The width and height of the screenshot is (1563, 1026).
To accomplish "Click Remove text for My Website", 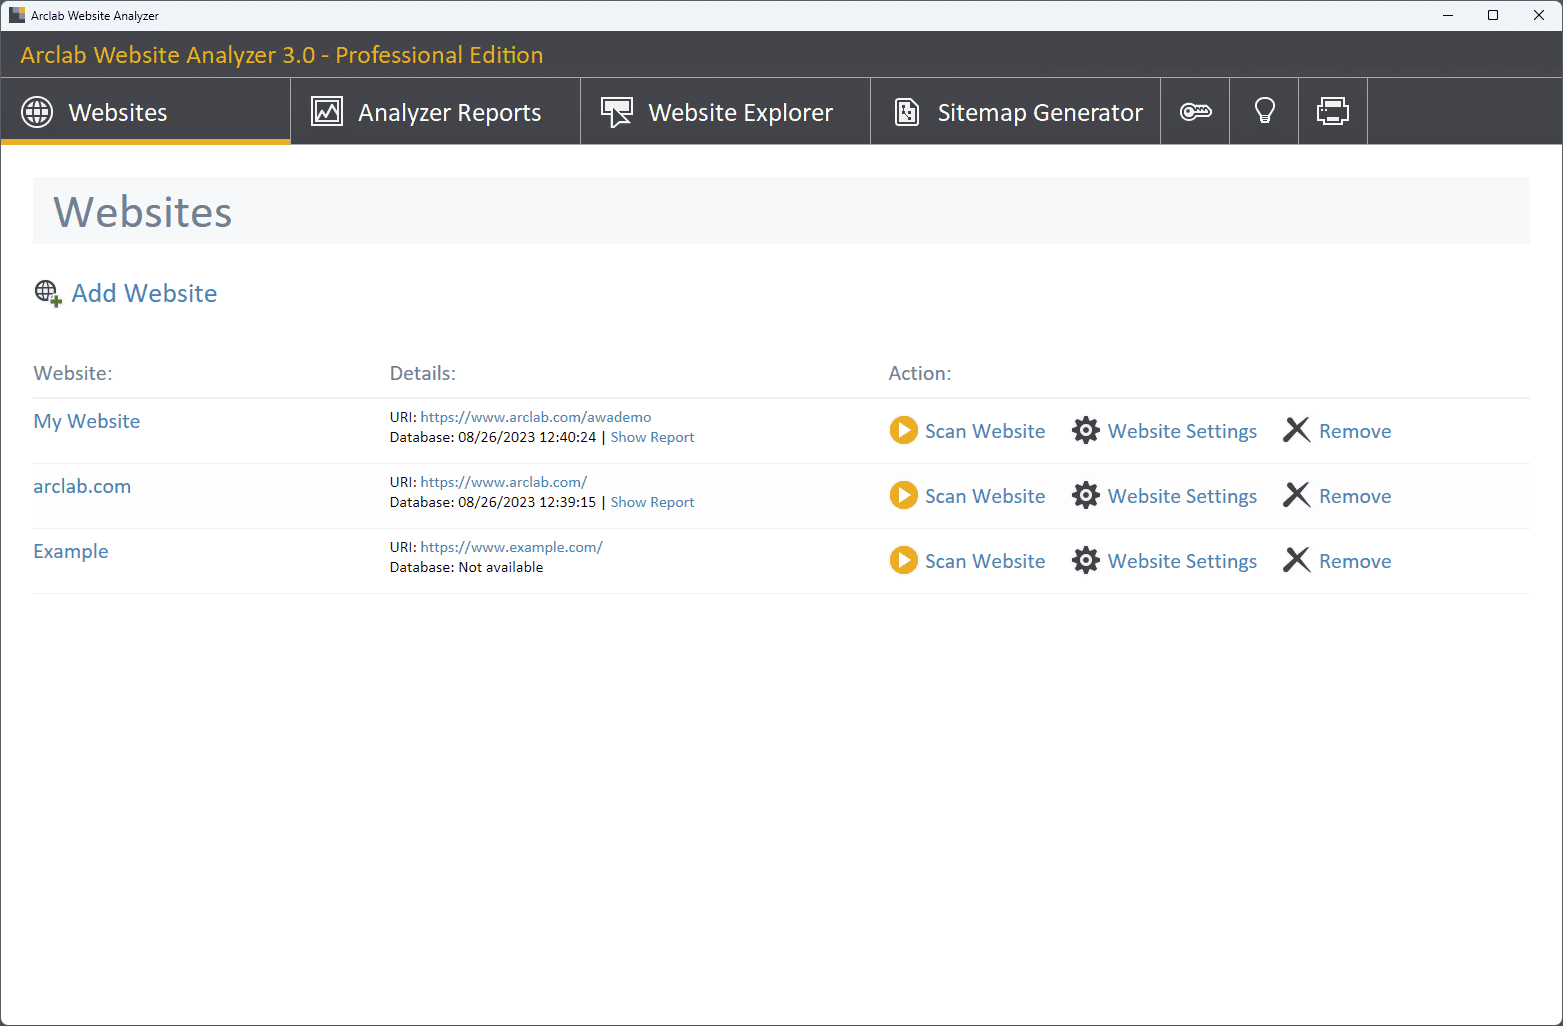I will 1355,431.
